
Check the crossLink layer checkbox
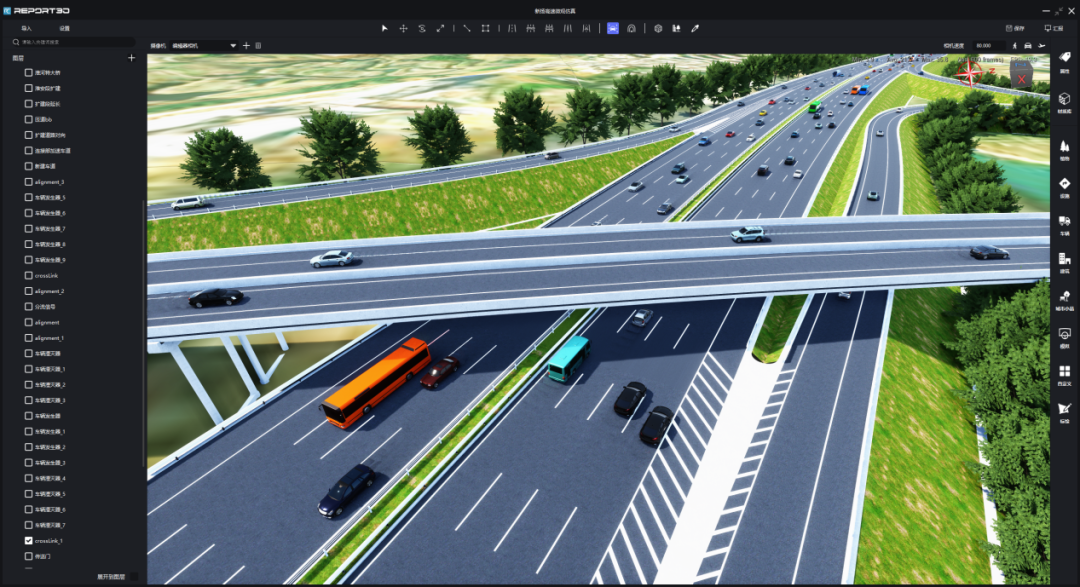(x=29, y=275)
